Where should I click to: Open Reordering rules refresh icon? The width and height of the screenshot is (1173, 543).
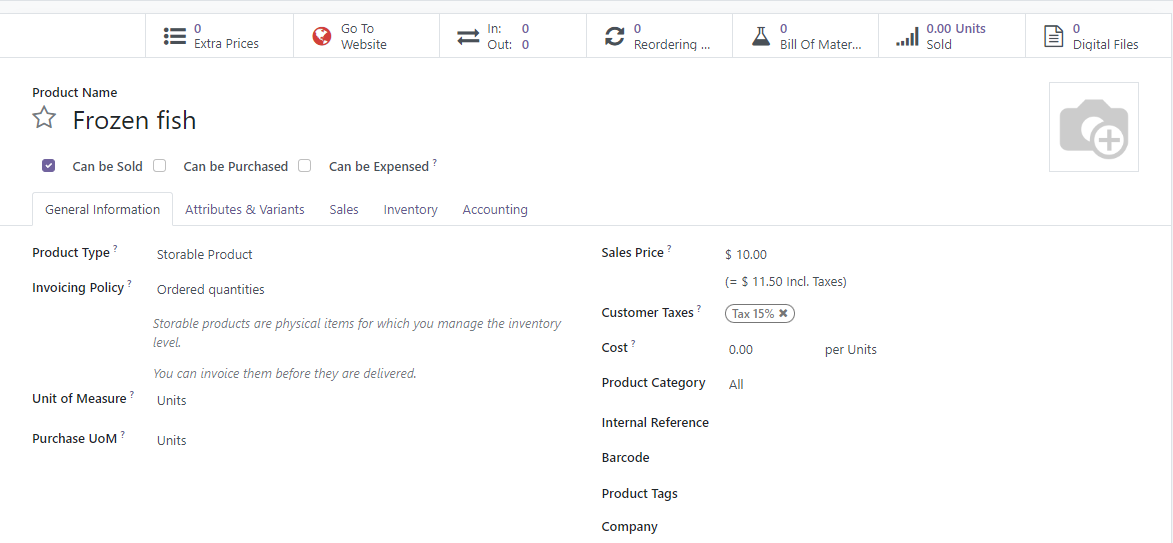(614, 36)
